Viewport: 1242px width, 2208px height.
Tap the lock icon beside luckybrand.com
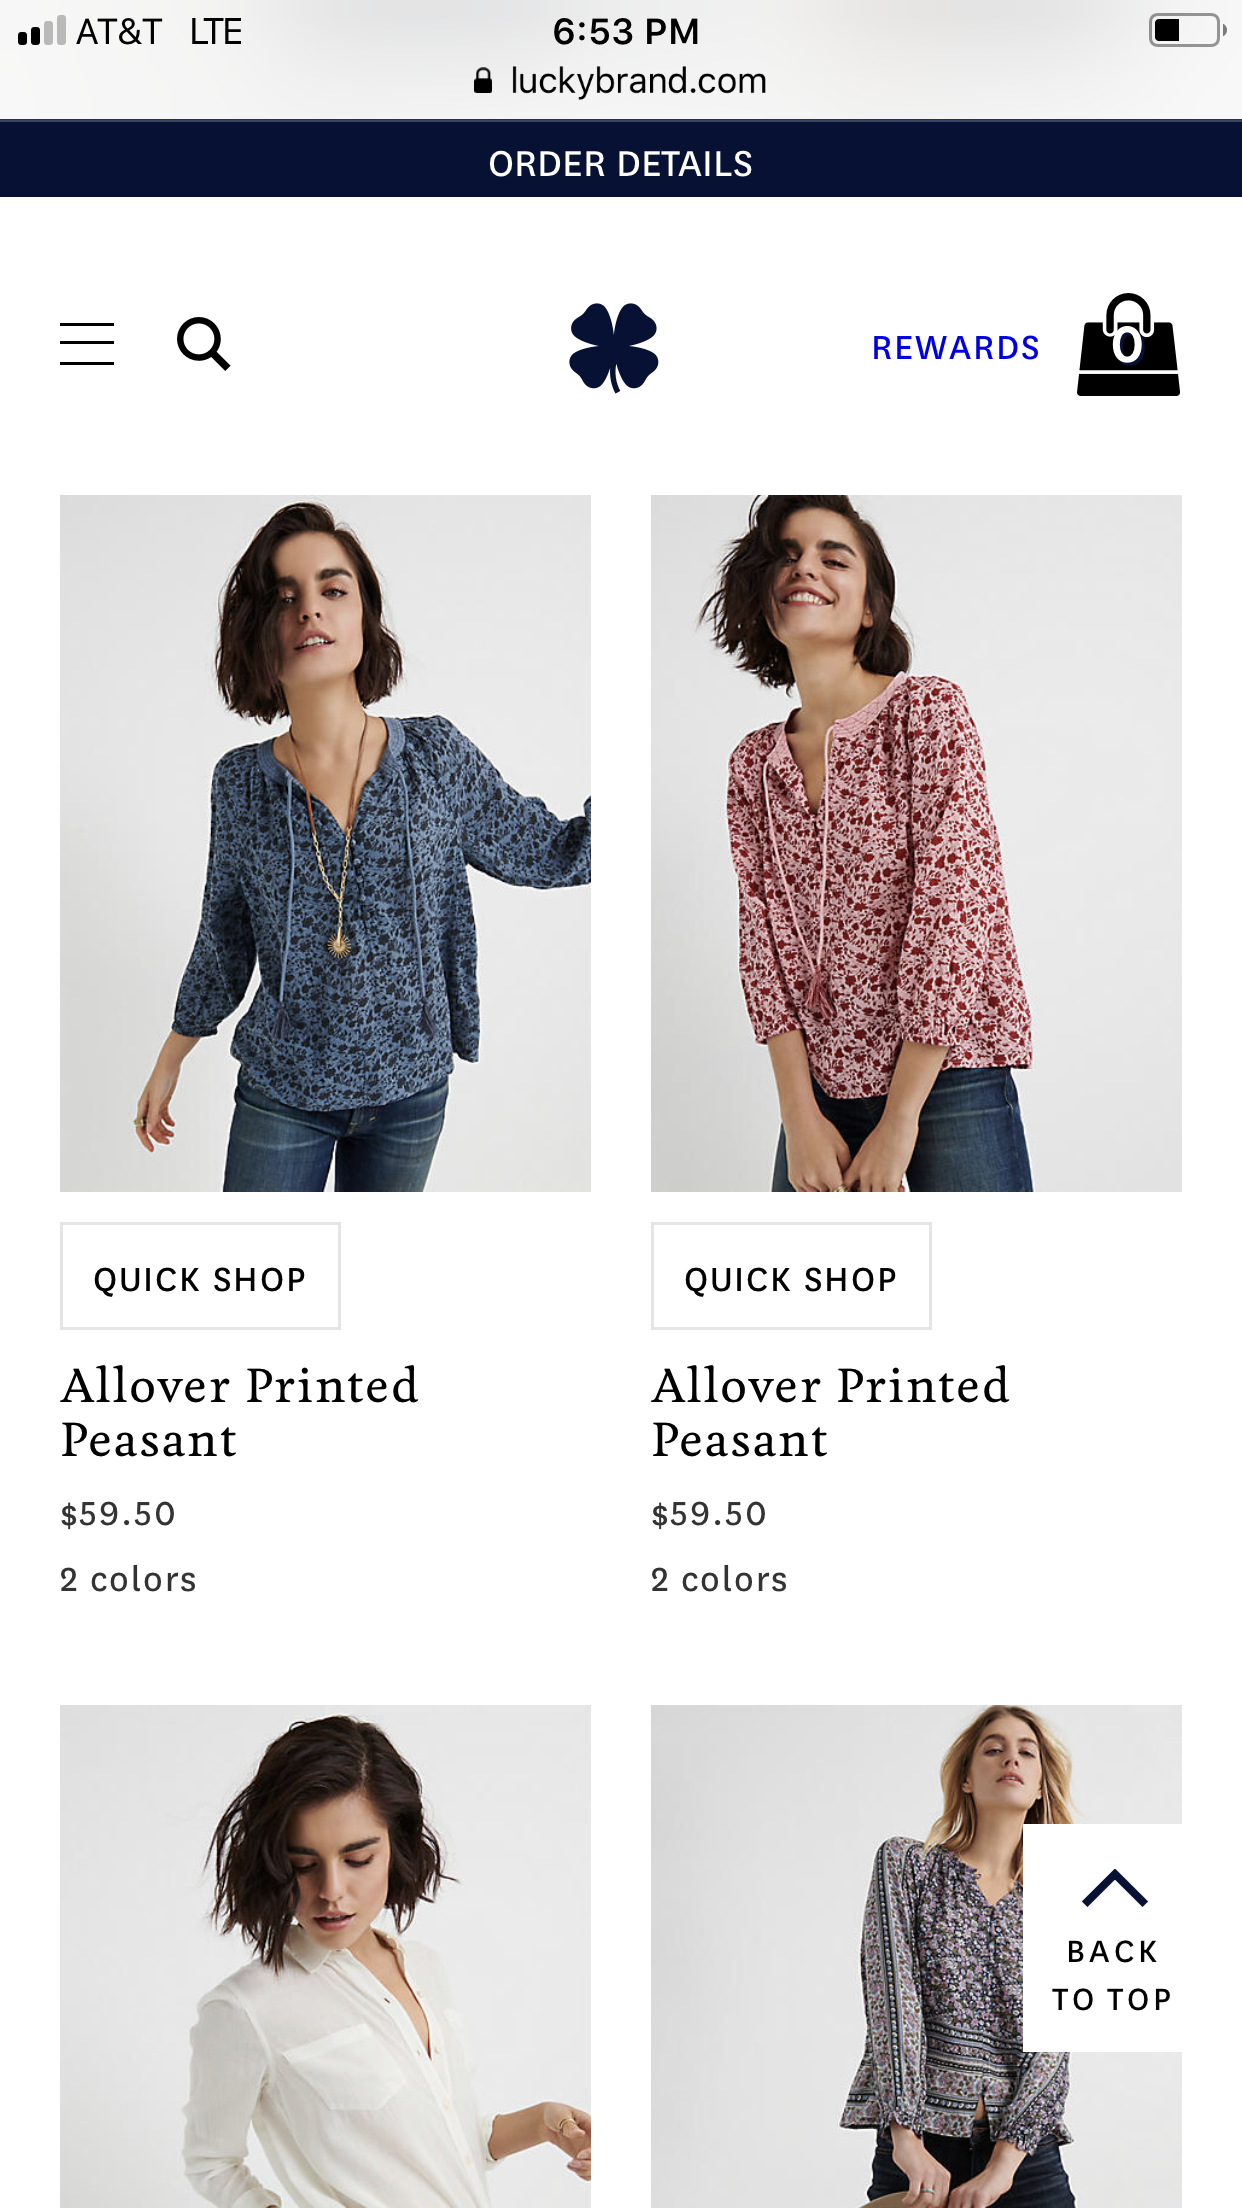pos(483,81)
